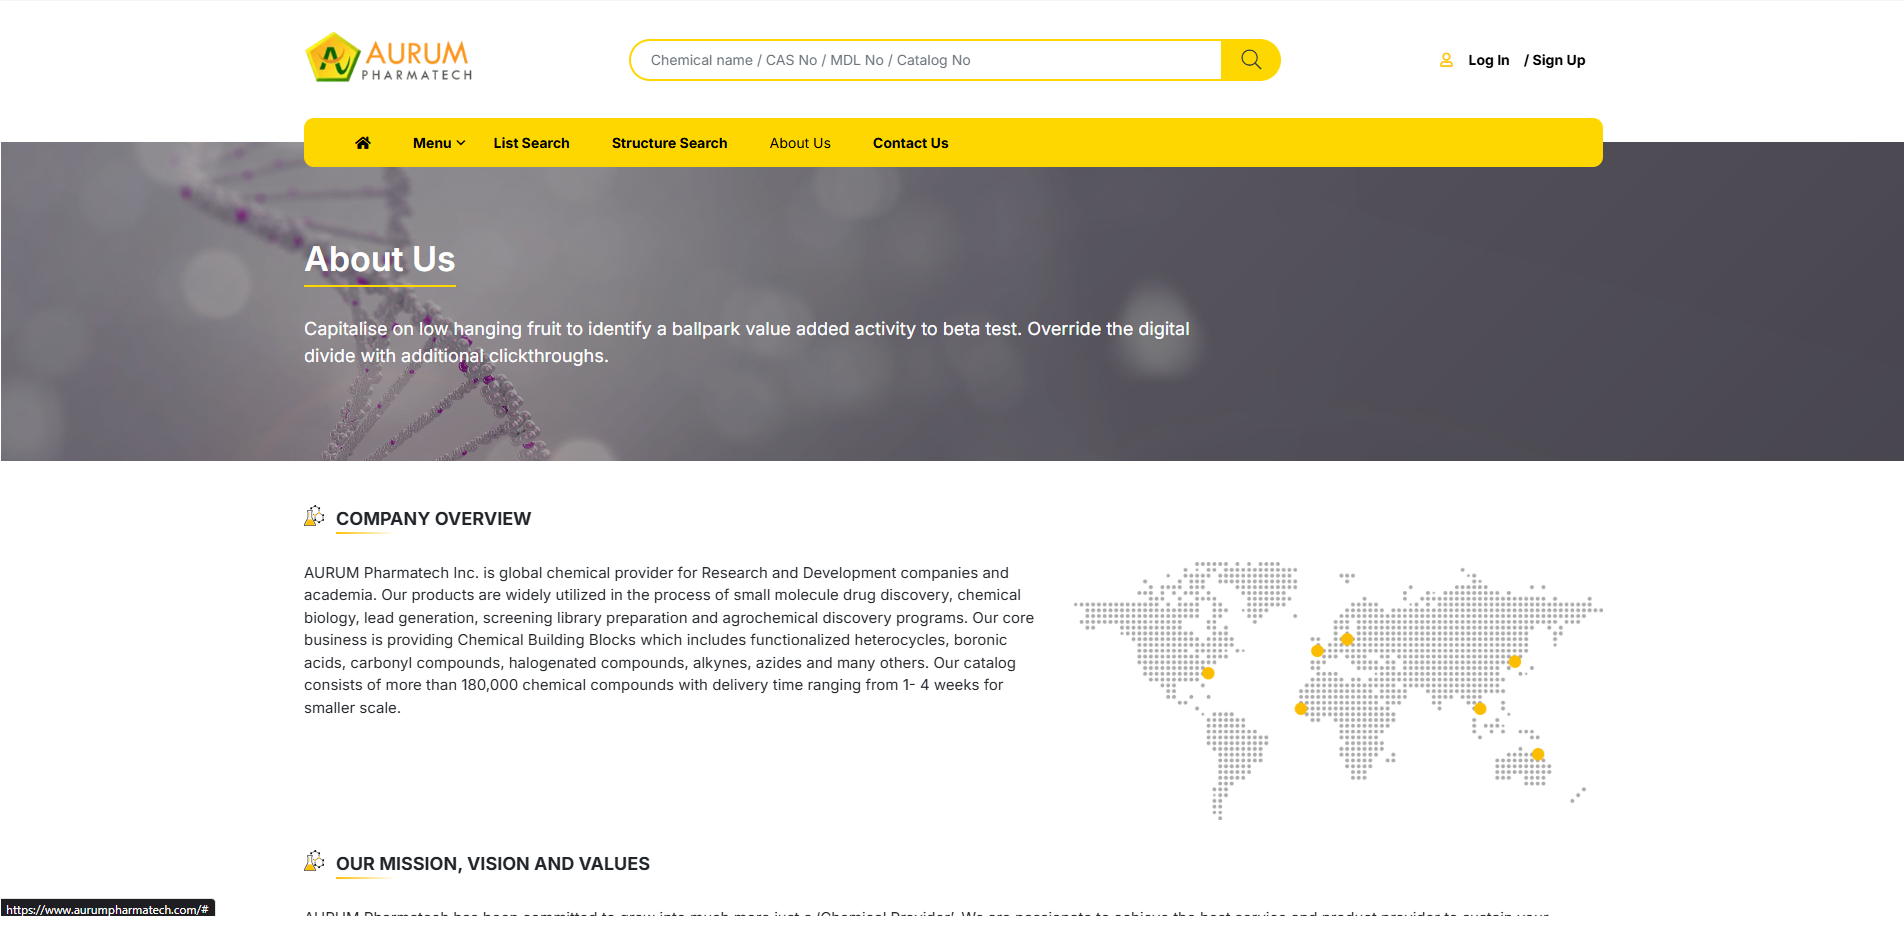Go to Structure Search

coord(669,143)
